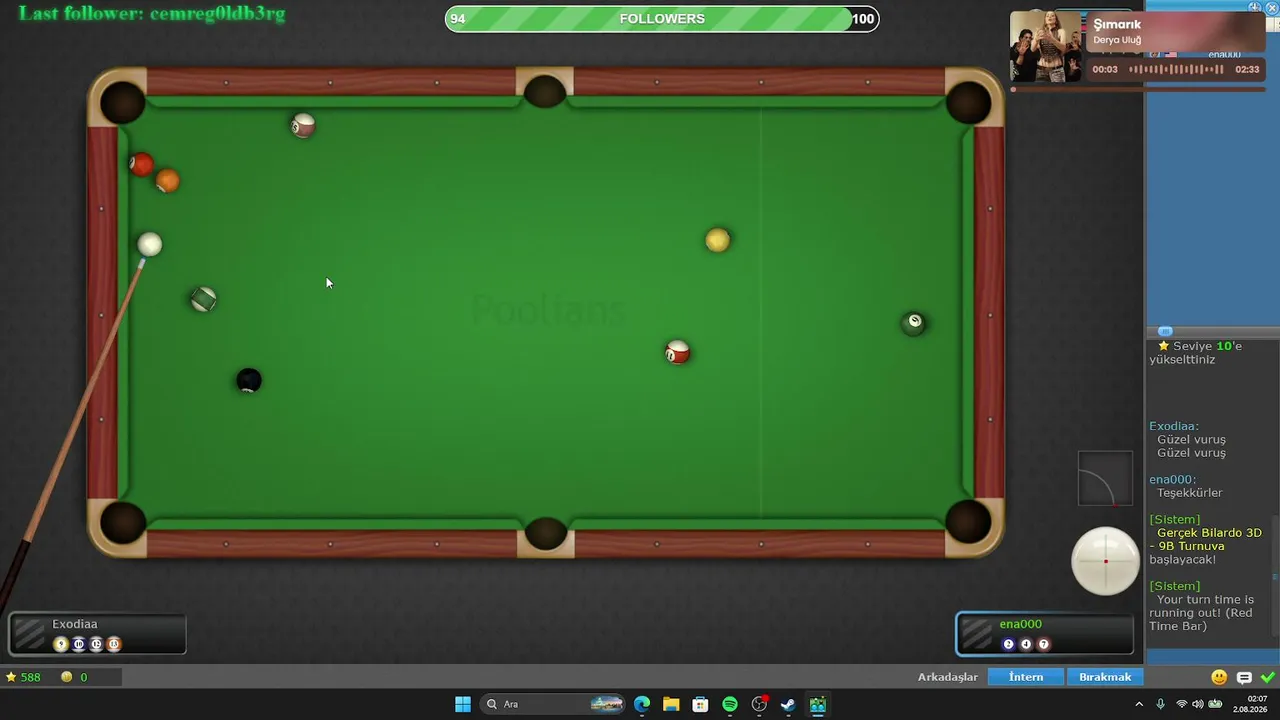The height and width of the screenshot is (720, 1280).
Task: Open Microsoft Edge from the taskbar
Action: [641, 704]
